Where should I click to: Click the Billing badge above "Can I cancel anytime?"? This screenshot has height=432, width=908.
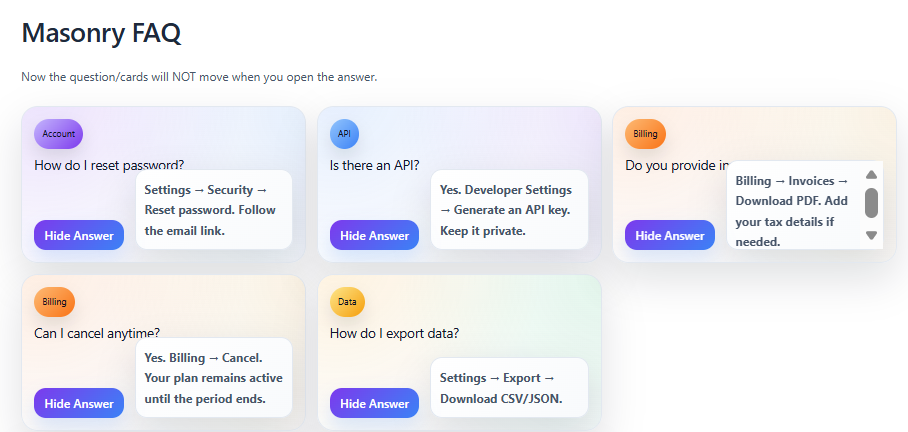[54, 302]
